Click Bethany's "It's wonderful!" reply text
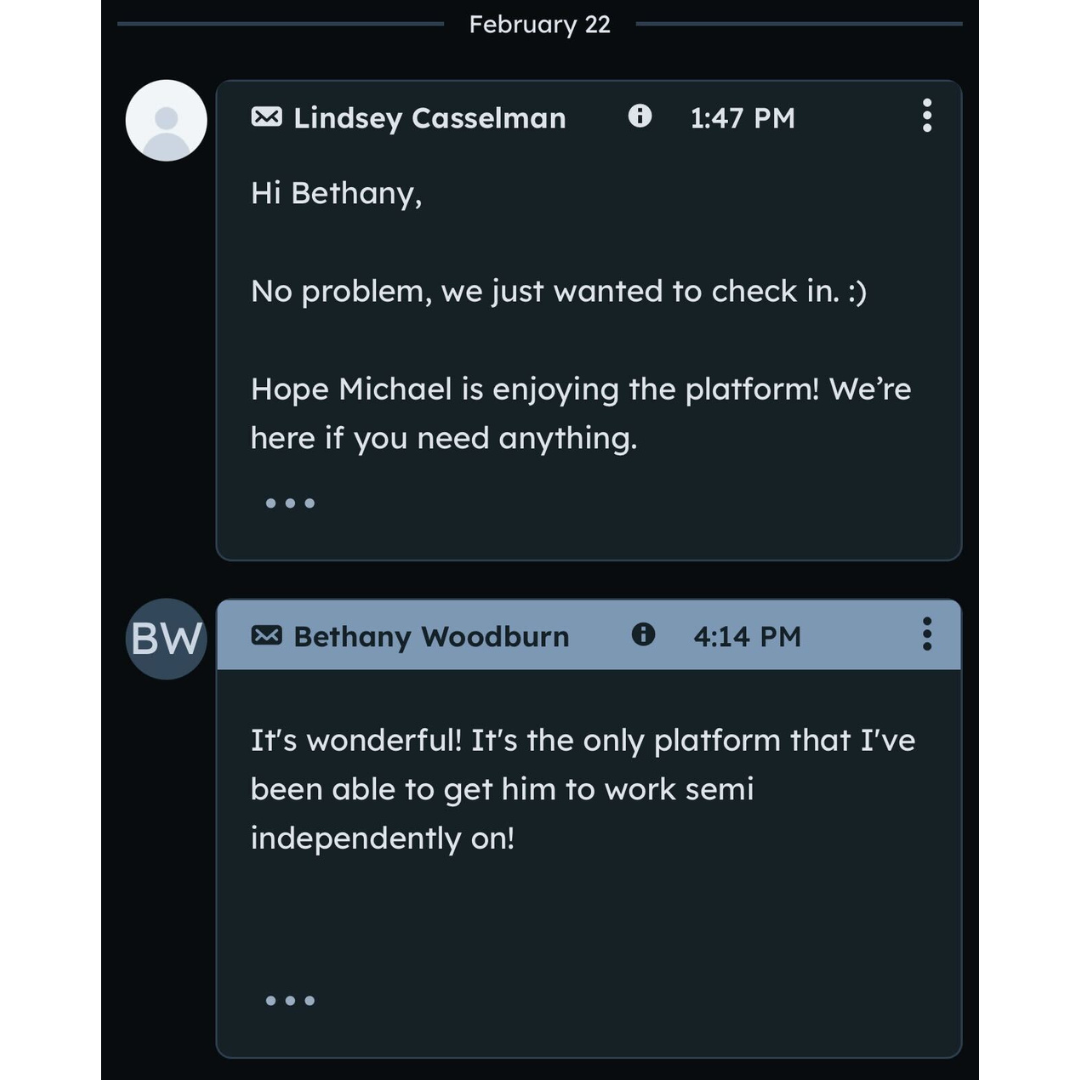The width and height of the screenshot is (1080, 1080). pos(582,789)
